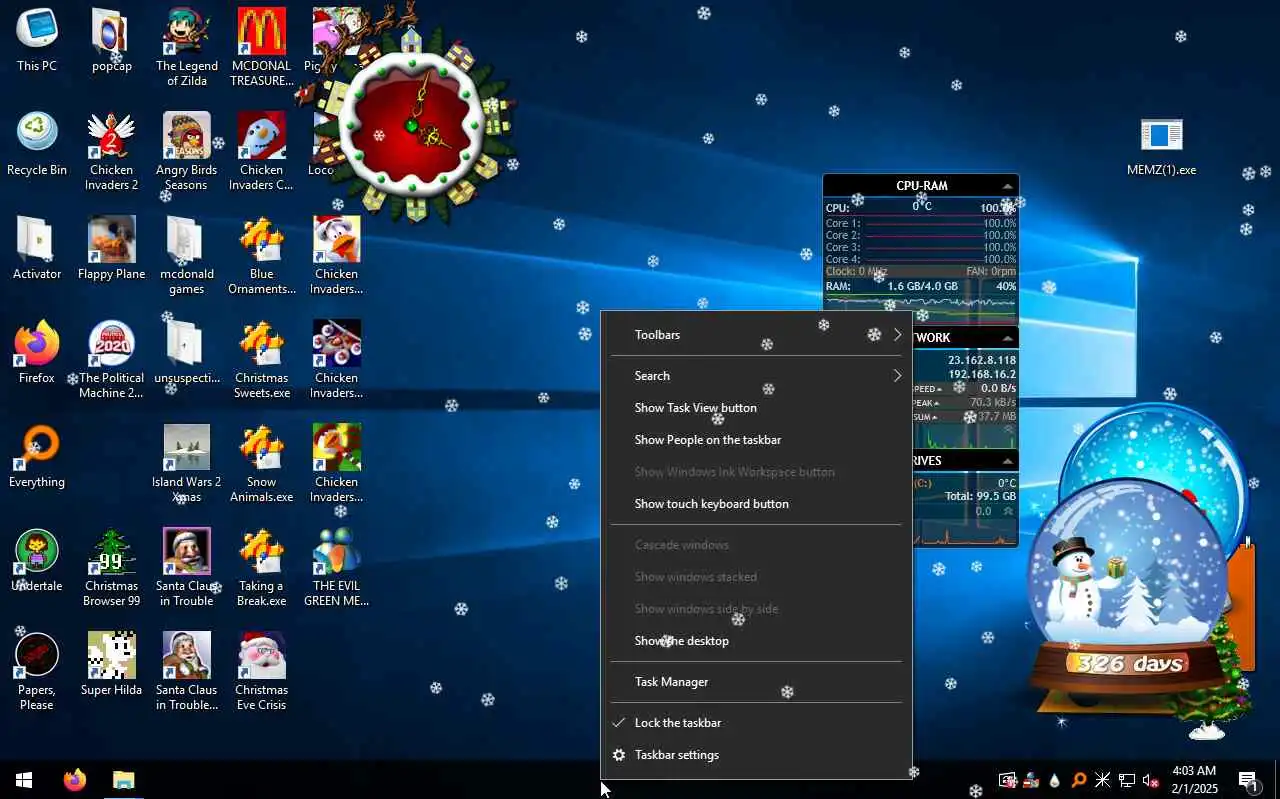Collapse the Network gadget section arrow

[x=1007, y=338]
